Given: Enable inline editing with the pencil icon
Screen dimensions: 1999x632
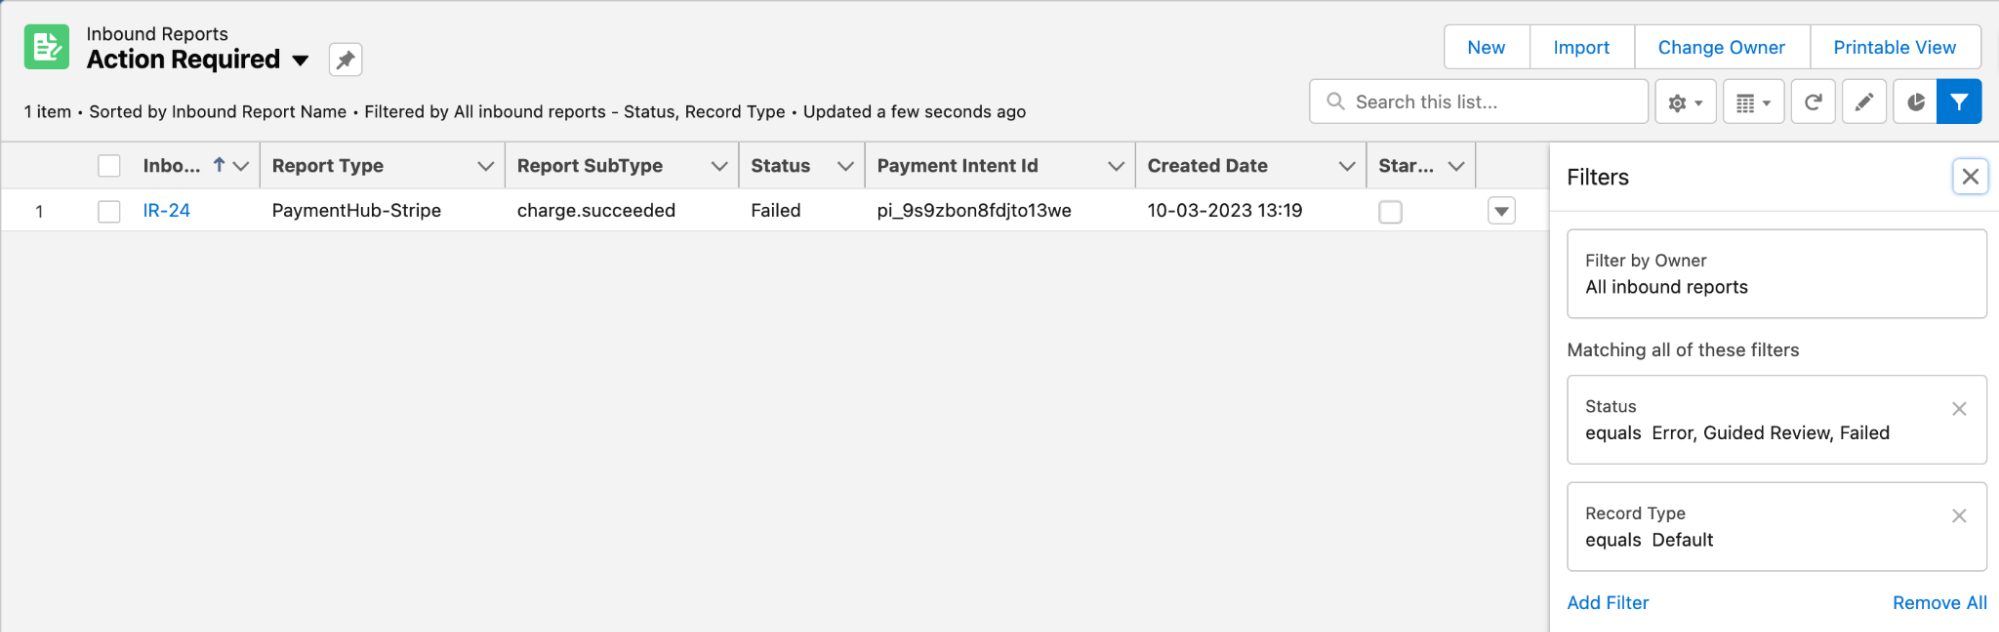Looking at the screenshot, I should [x=1863, y=101].
